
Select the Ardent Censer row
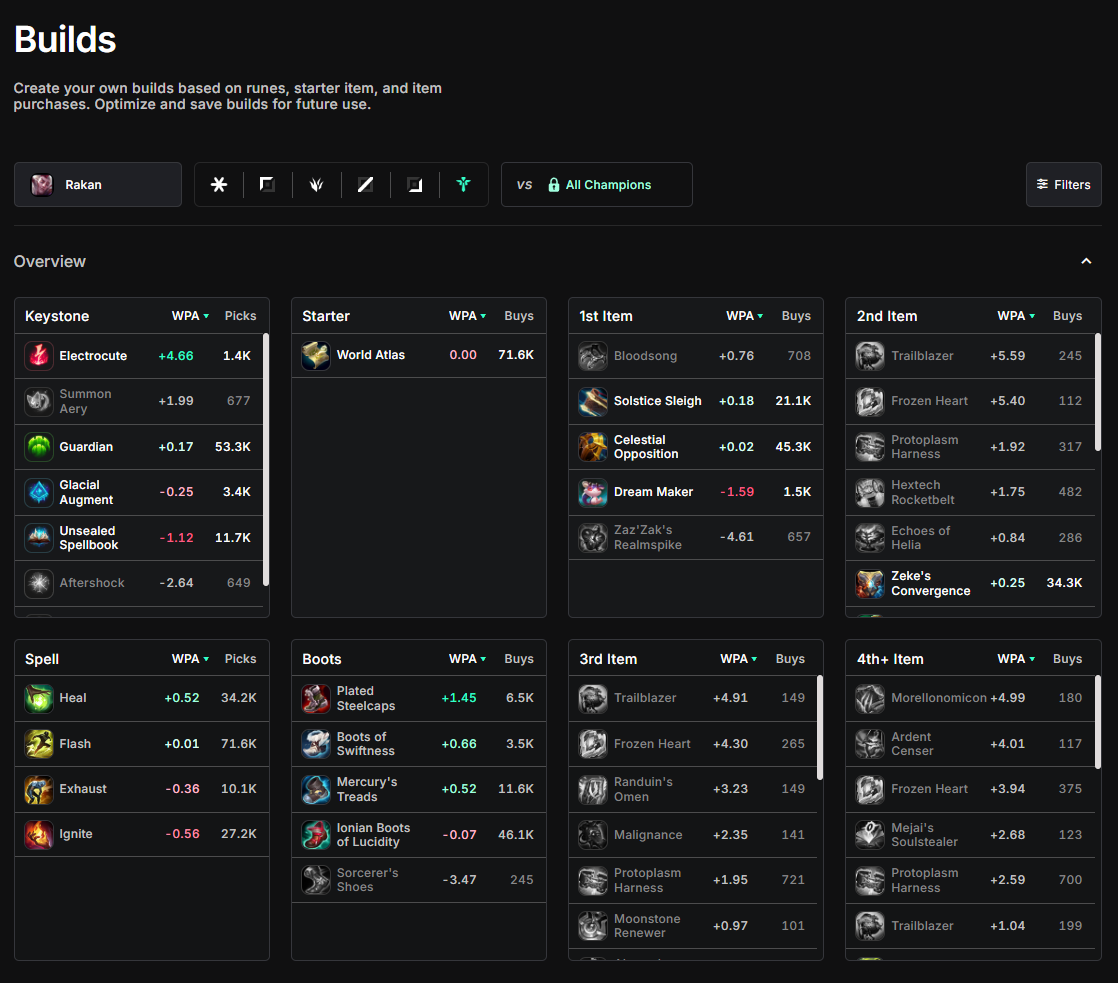[970, 743]
